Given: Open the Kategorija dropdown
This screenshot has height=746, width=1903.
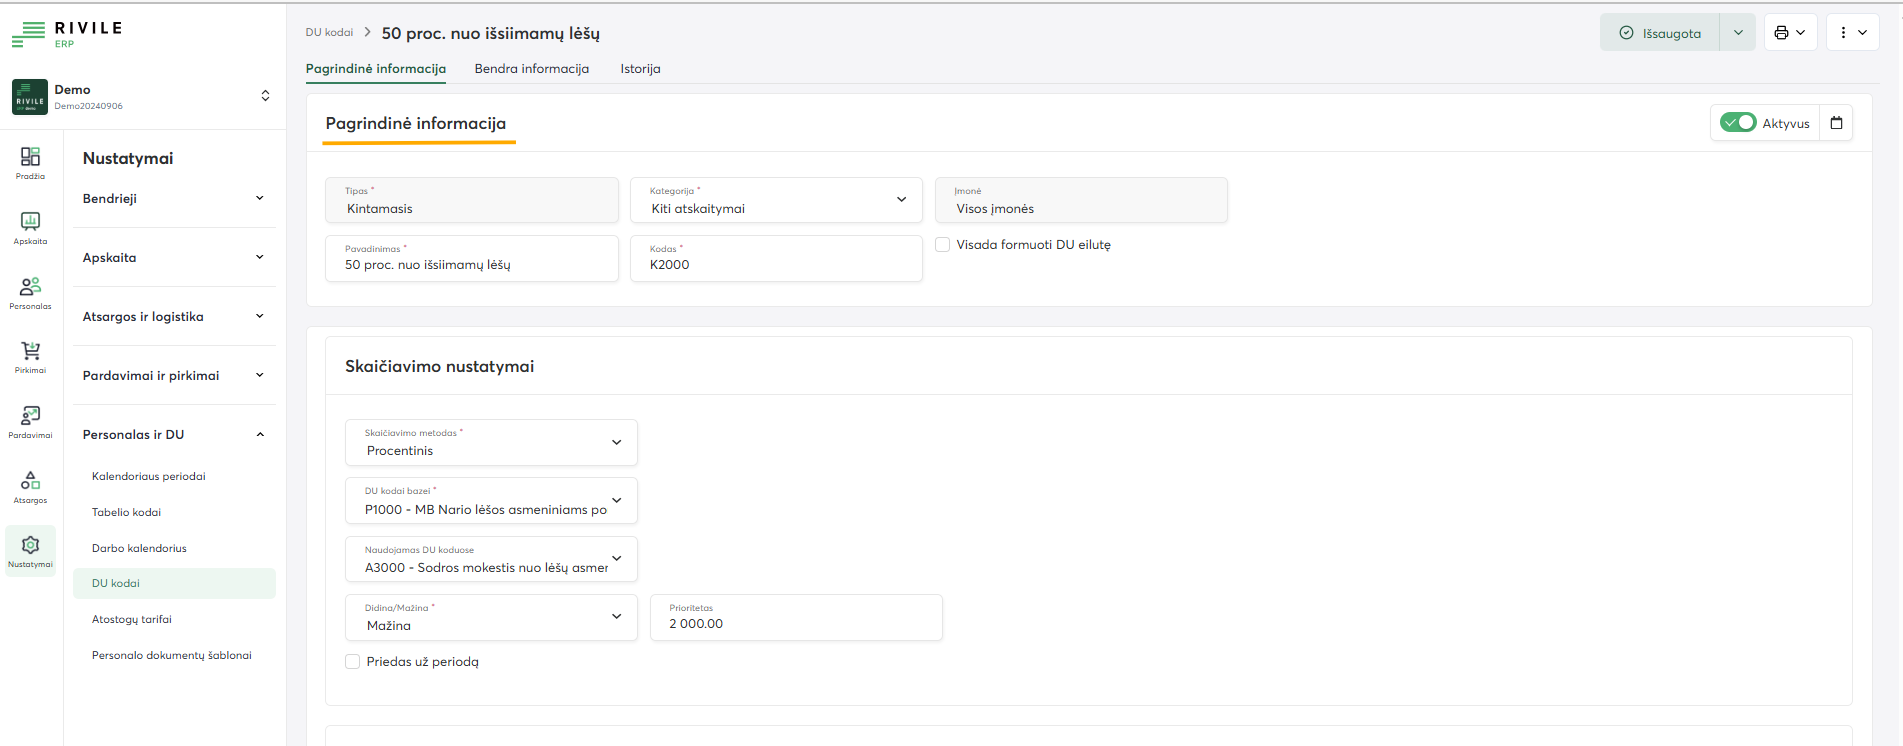Looking at the screenshot, I should point(776,200).
